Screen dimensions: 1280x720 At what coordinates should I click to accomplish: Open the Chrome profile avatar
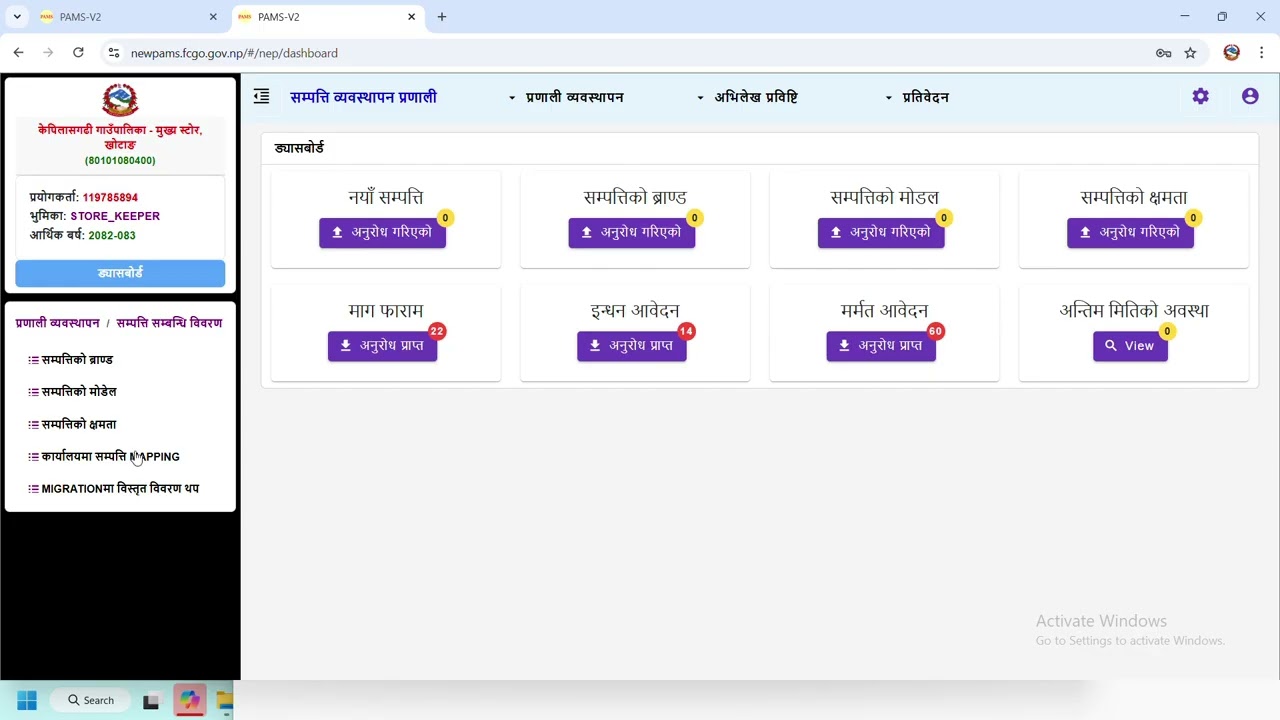coord(1232,53)
